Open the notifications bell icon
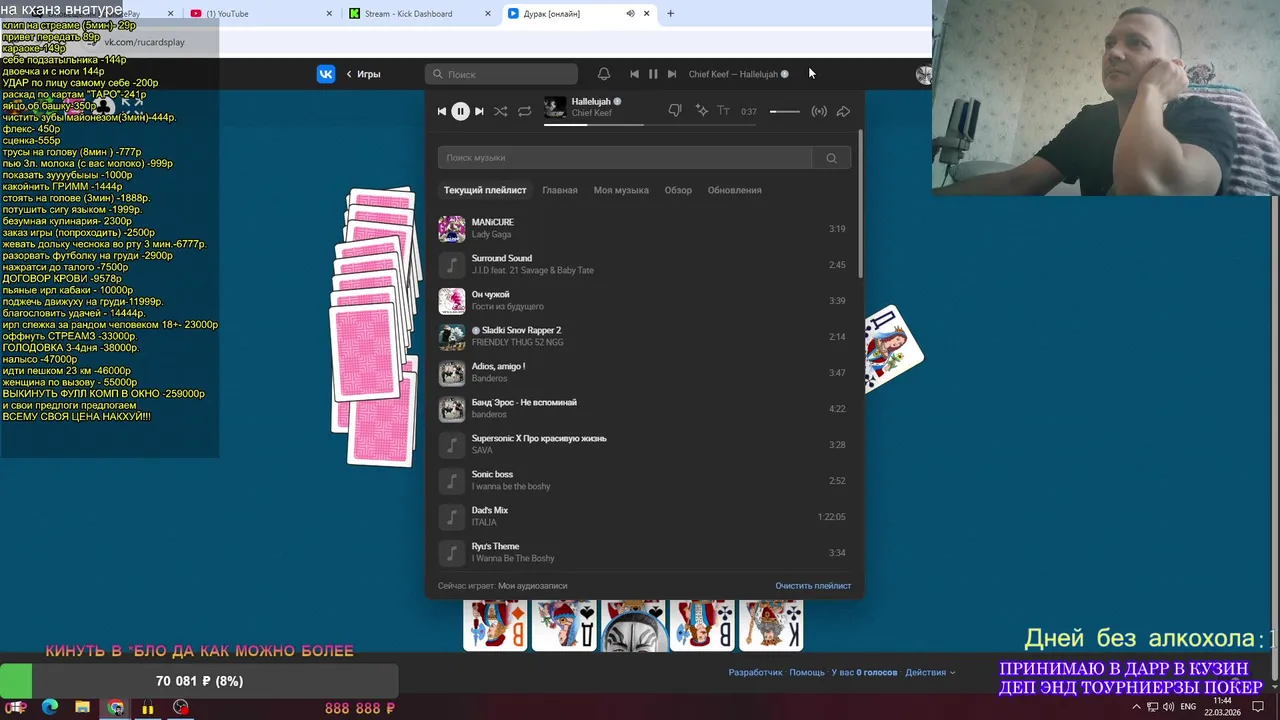1280x720 pixels. pyautogui.click(x=604, y=74)
